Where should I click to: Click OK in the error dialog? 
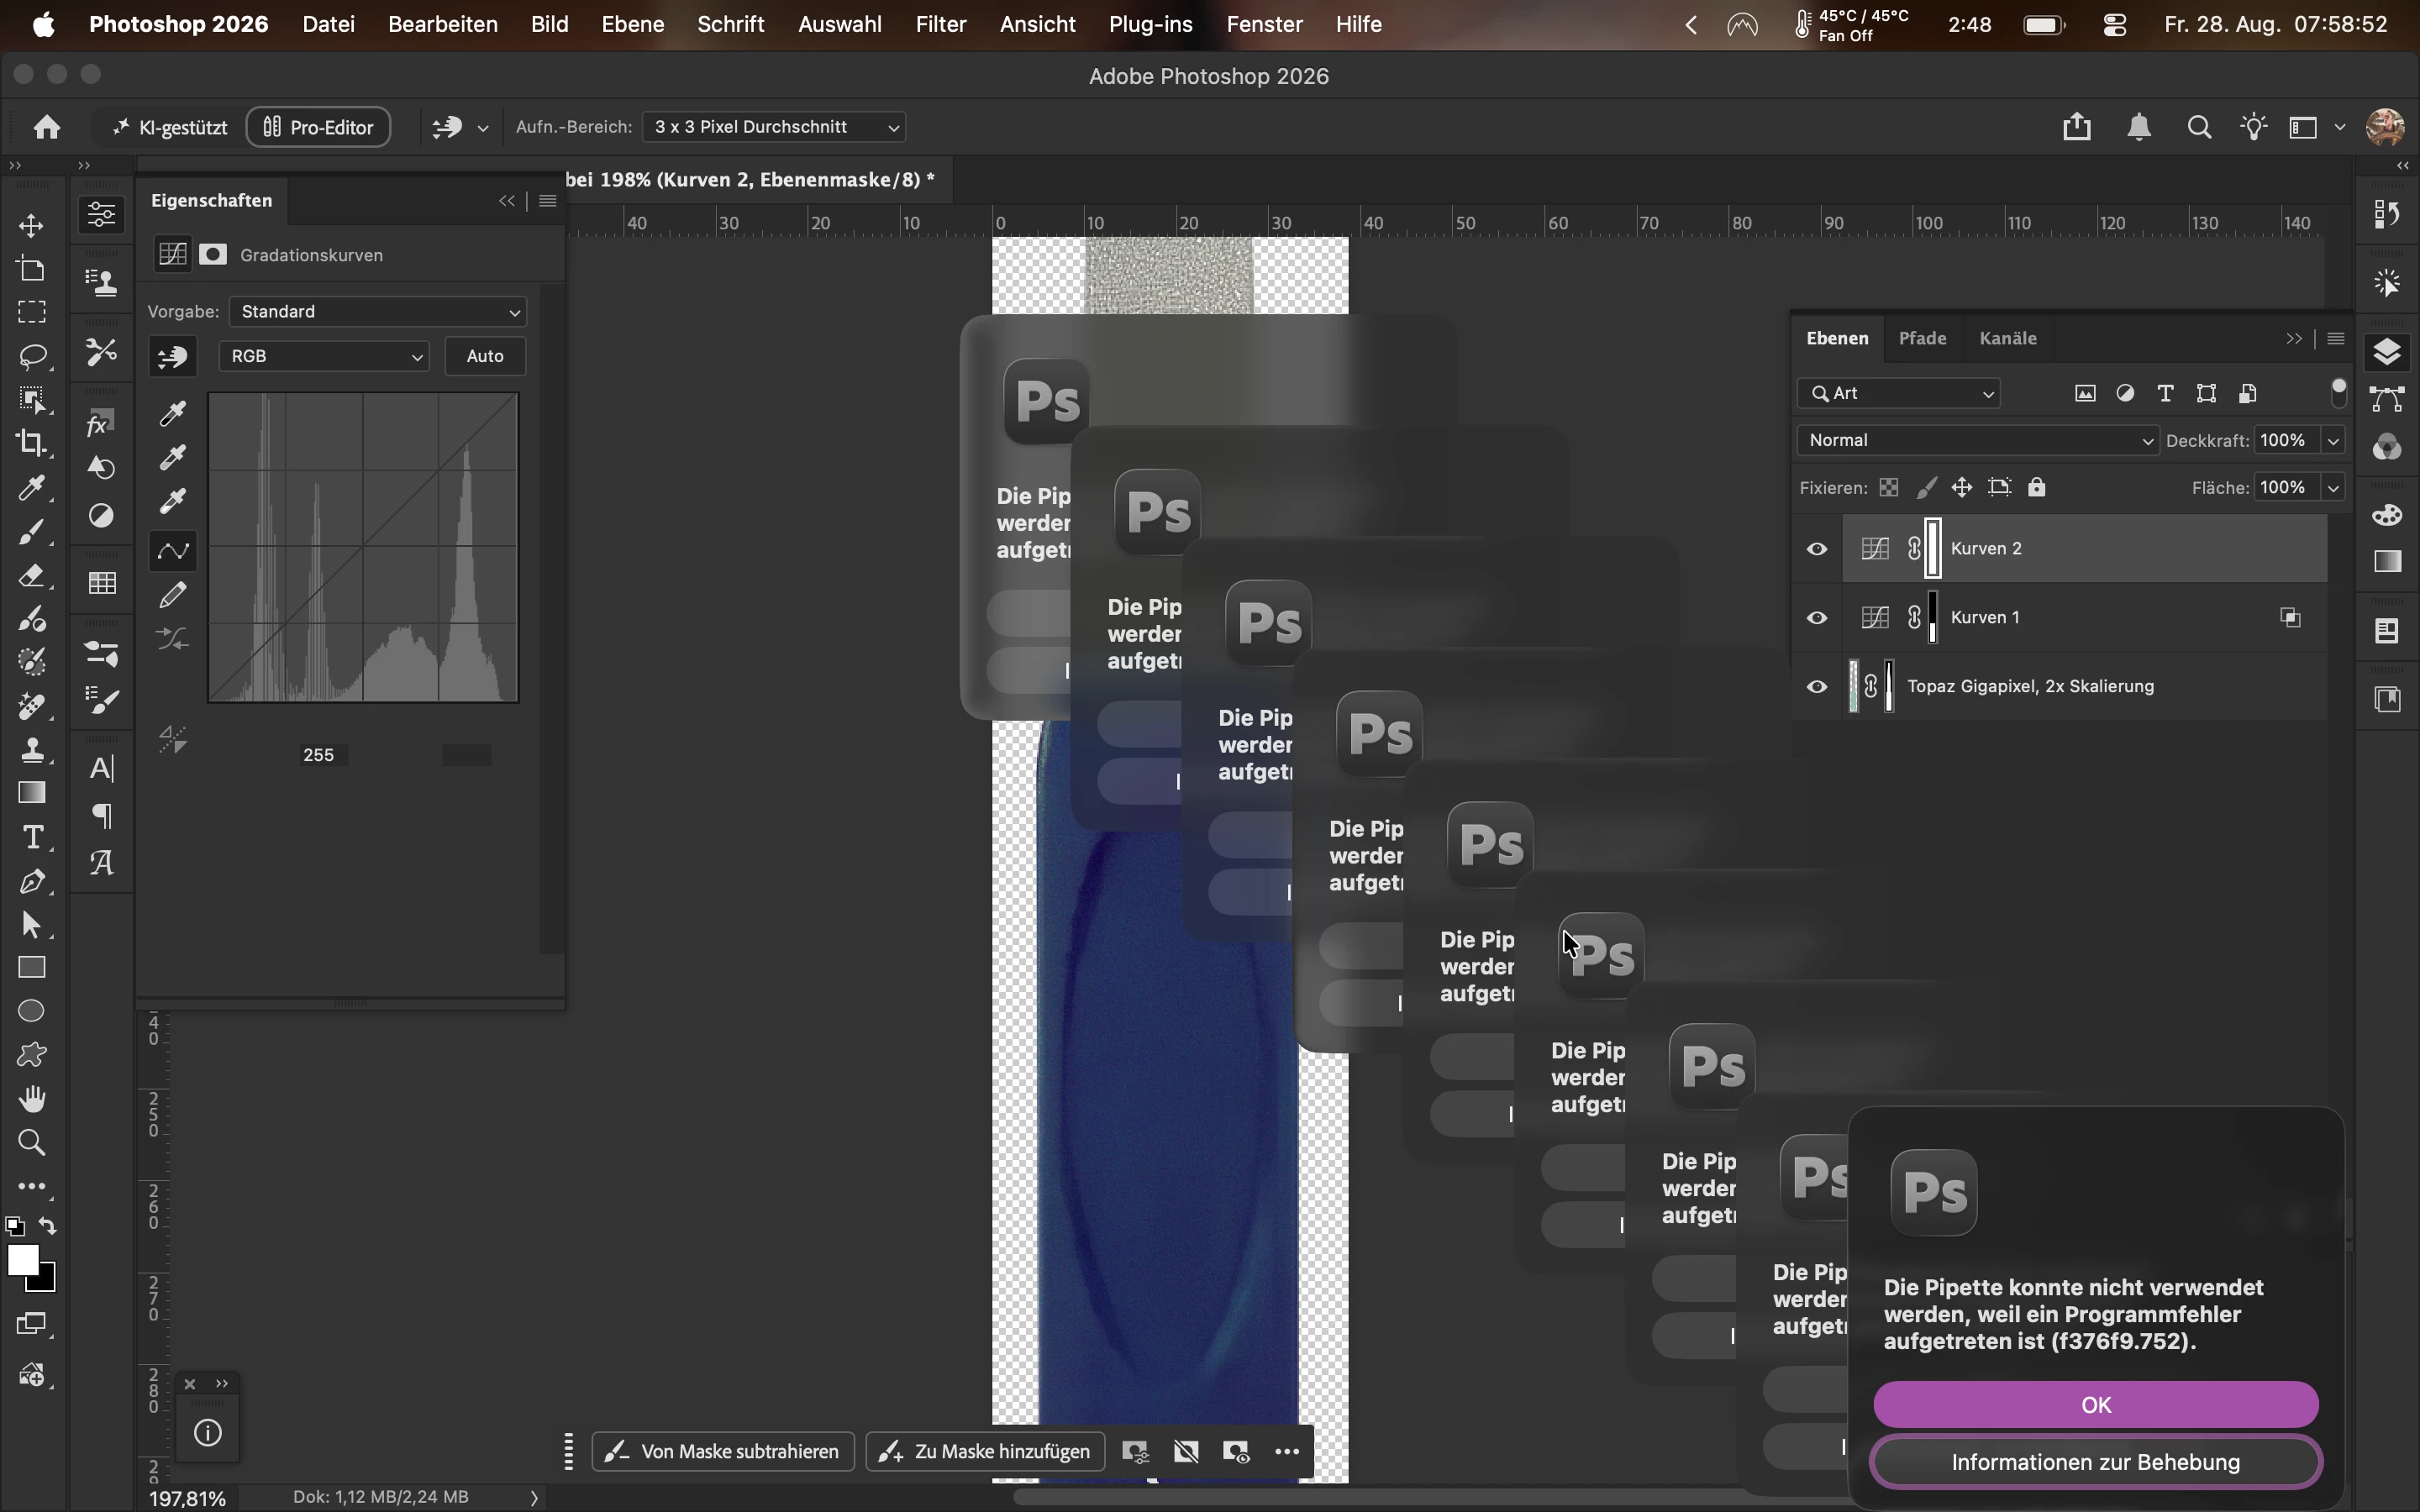point(2096,1405)
